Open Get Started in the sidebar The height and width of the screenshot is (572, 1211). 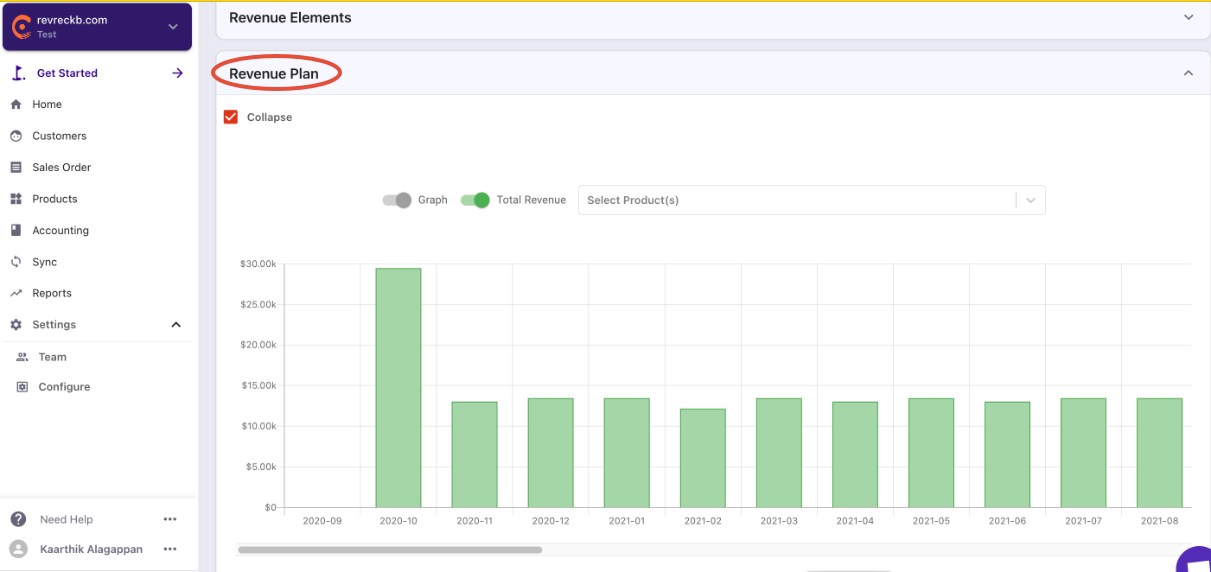[67, 73]
